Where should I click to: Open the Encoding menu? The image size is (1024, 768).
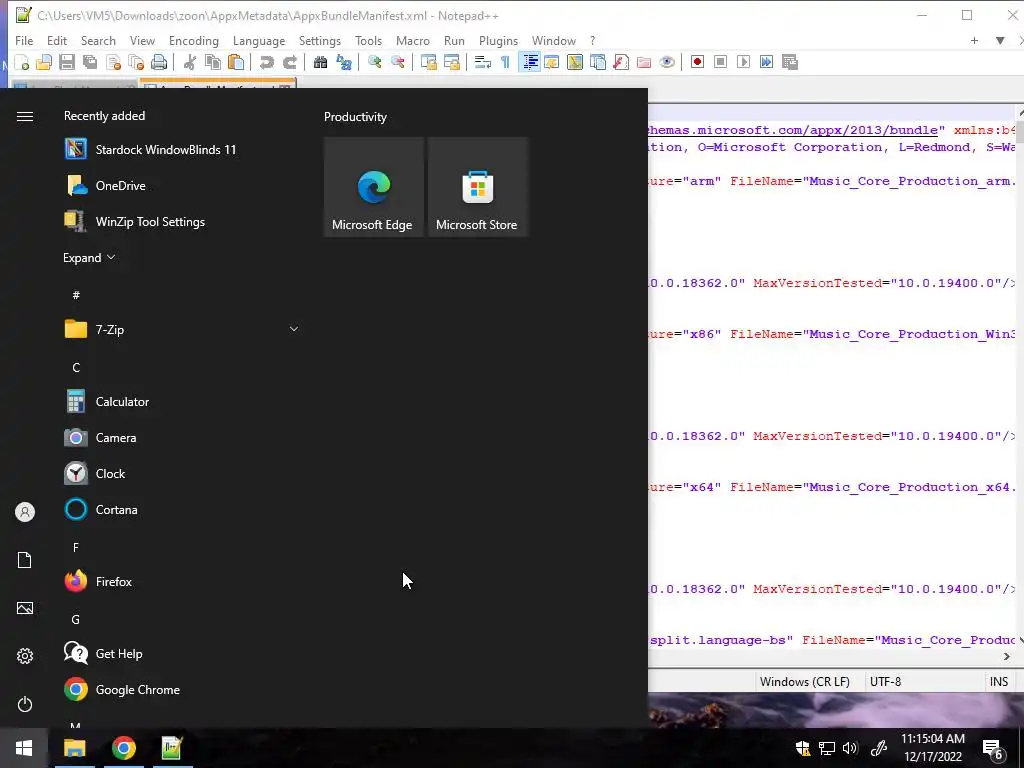click(x=194, y=40)
